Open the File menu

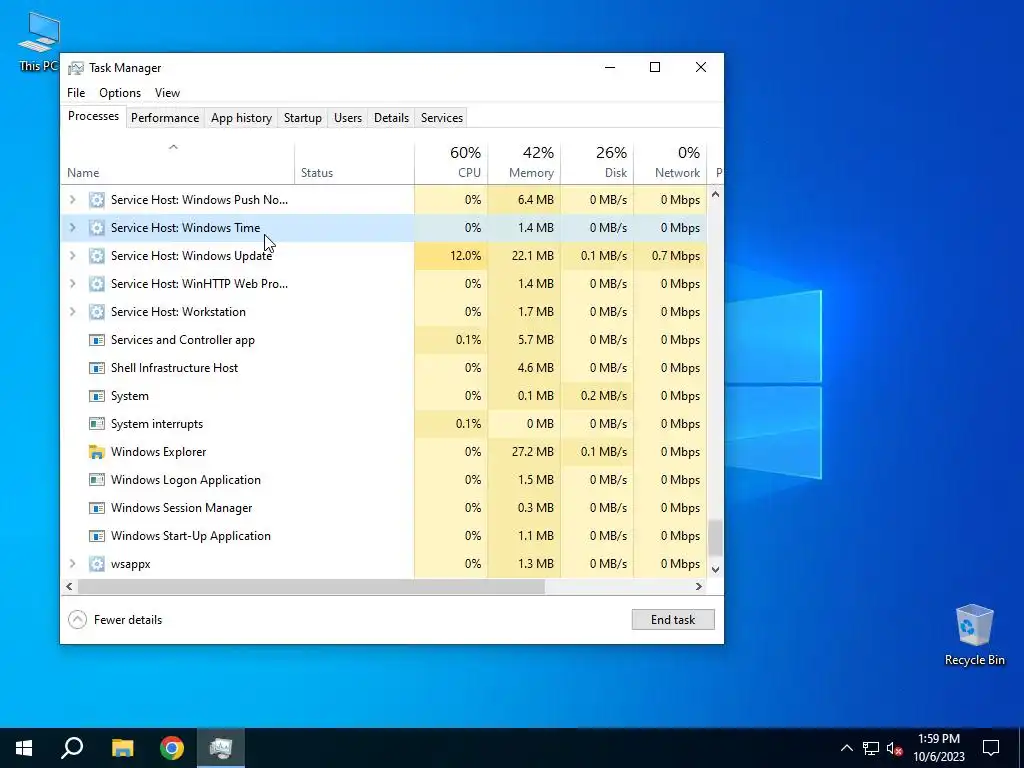76,93
